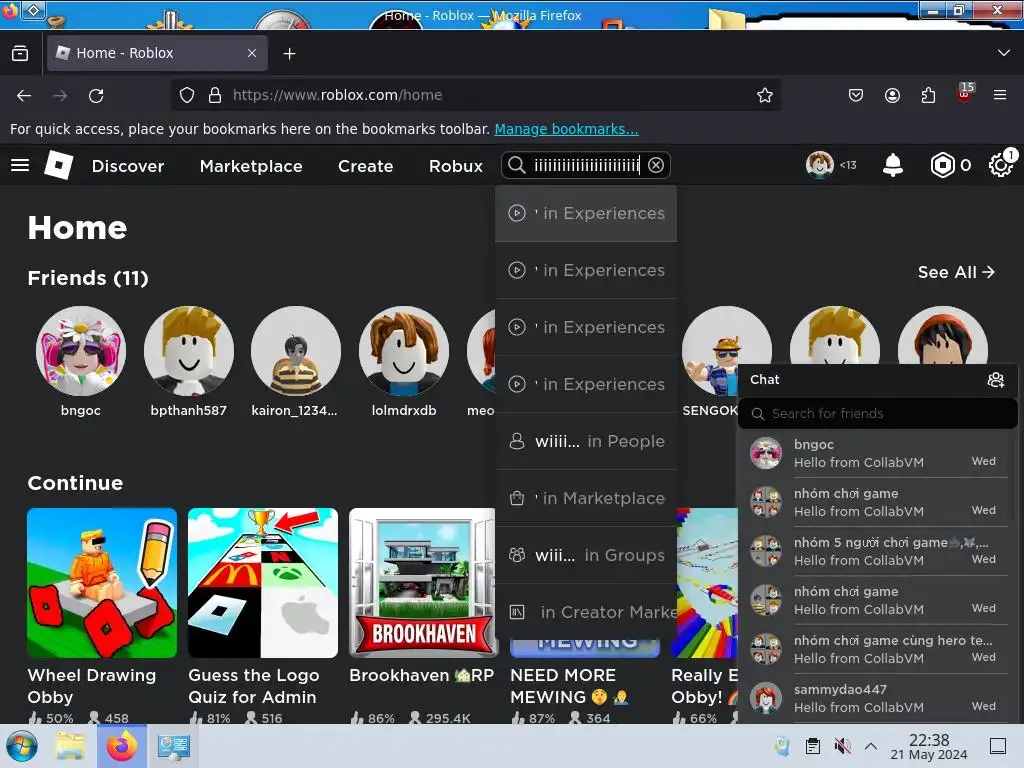Screen dimensions: 1024x768
Task: Expand hidden system tray icons
Action: point(871,746)
